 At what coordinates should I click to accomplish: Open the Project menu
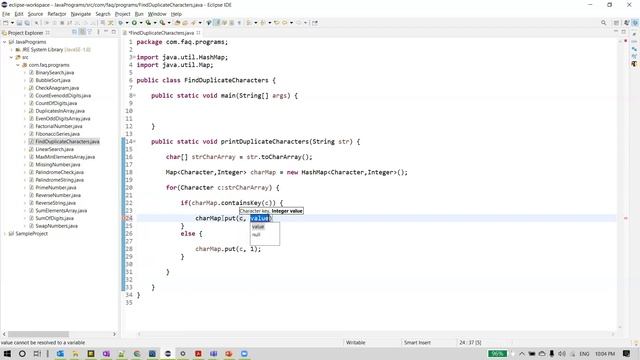coord(122,14)
